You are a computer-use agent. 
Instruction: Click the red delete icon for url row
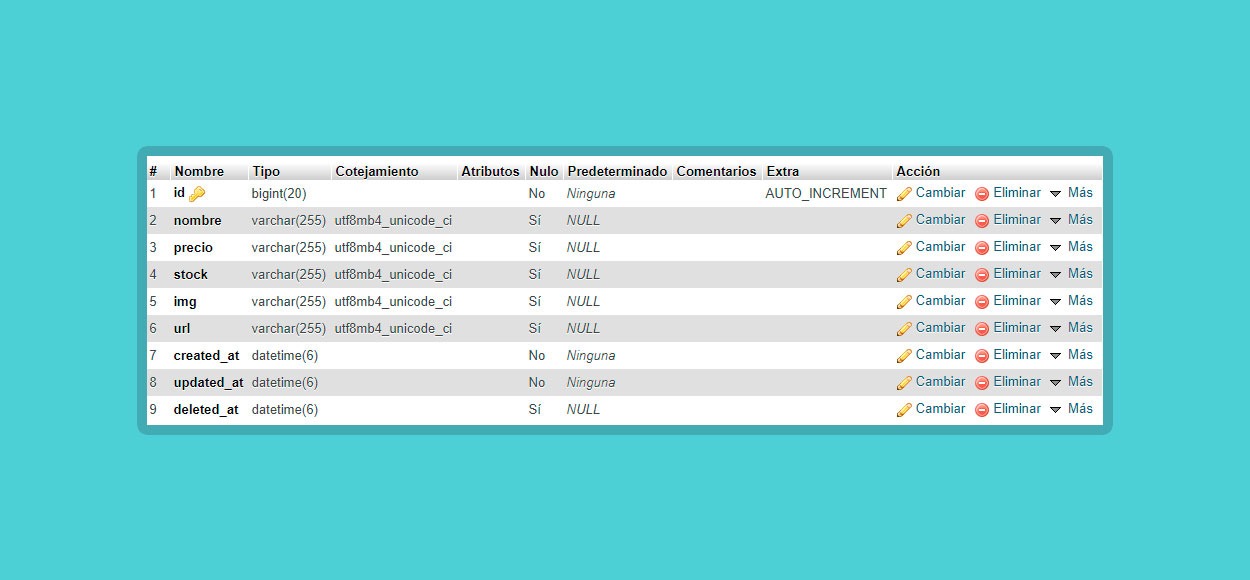point(982,329)
